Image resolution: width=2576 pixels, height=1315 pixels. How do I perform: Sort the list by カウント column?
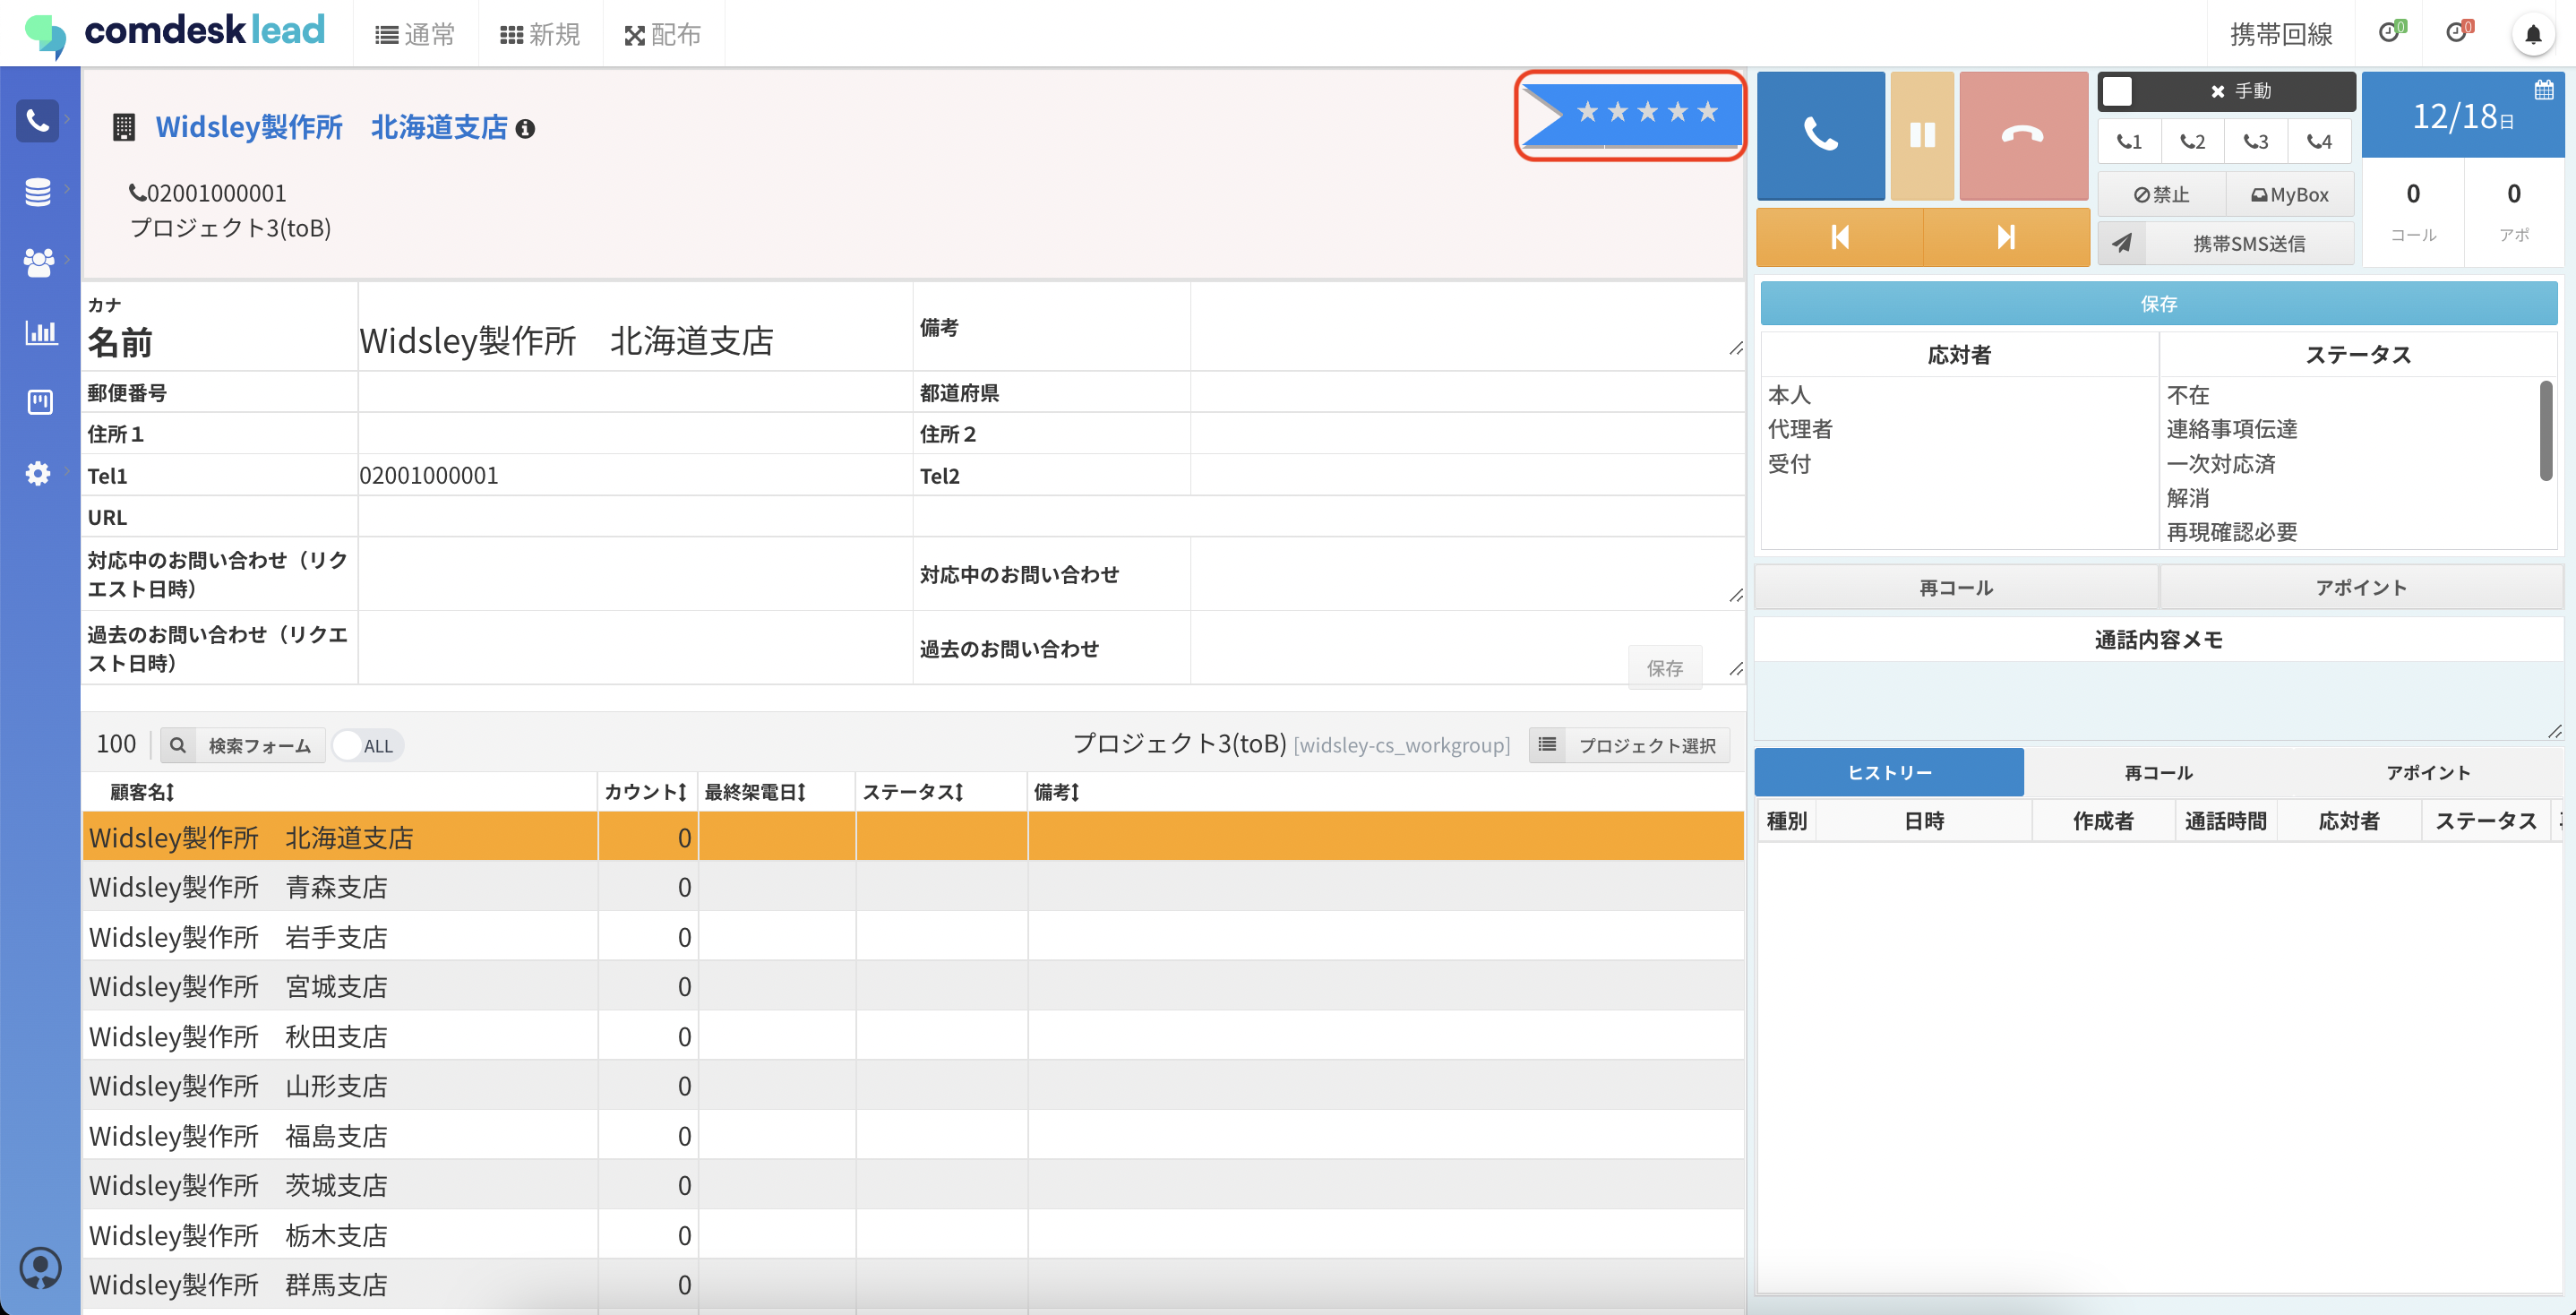pos(645,792)
